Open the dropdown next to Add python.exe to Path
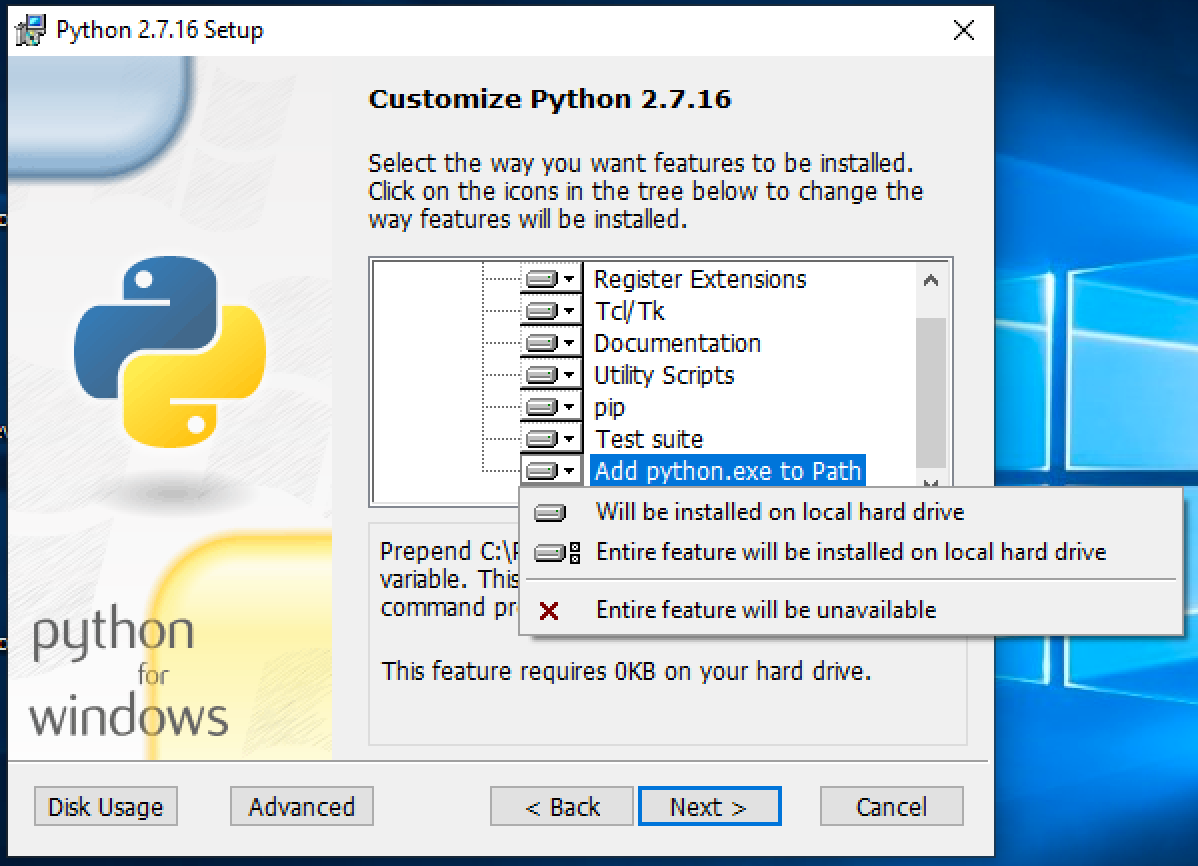The width and height of the screenshot is (1198, 866). point(570,470)
